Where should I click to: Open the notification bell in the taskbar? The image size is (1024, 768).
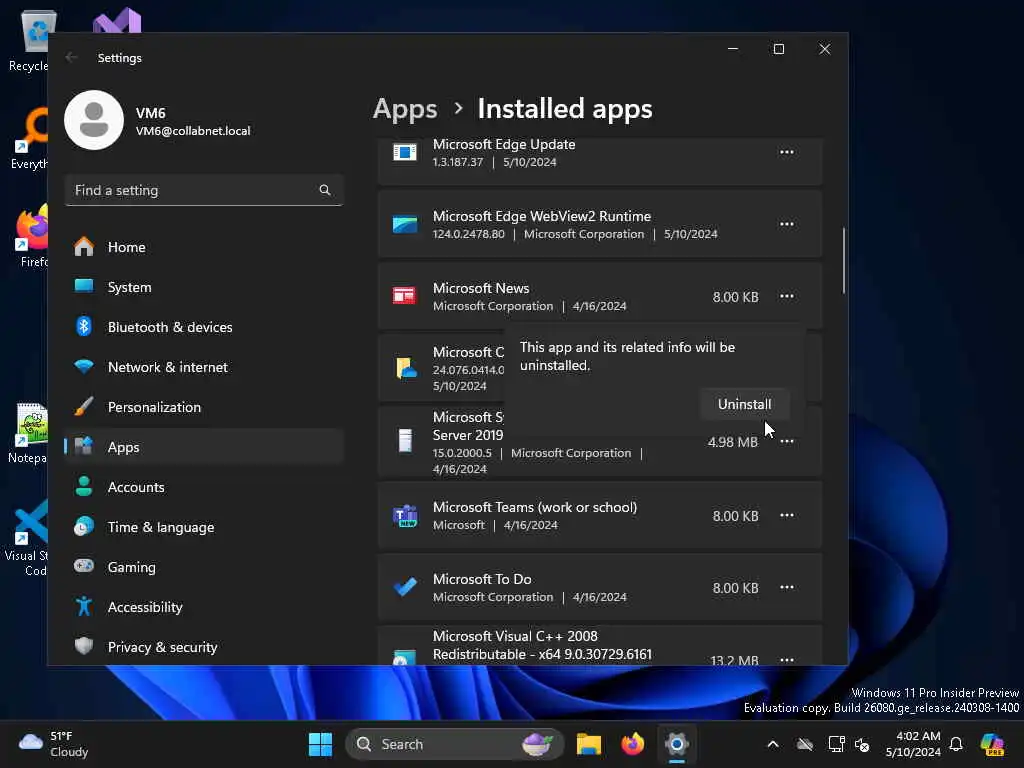point(956,744)
